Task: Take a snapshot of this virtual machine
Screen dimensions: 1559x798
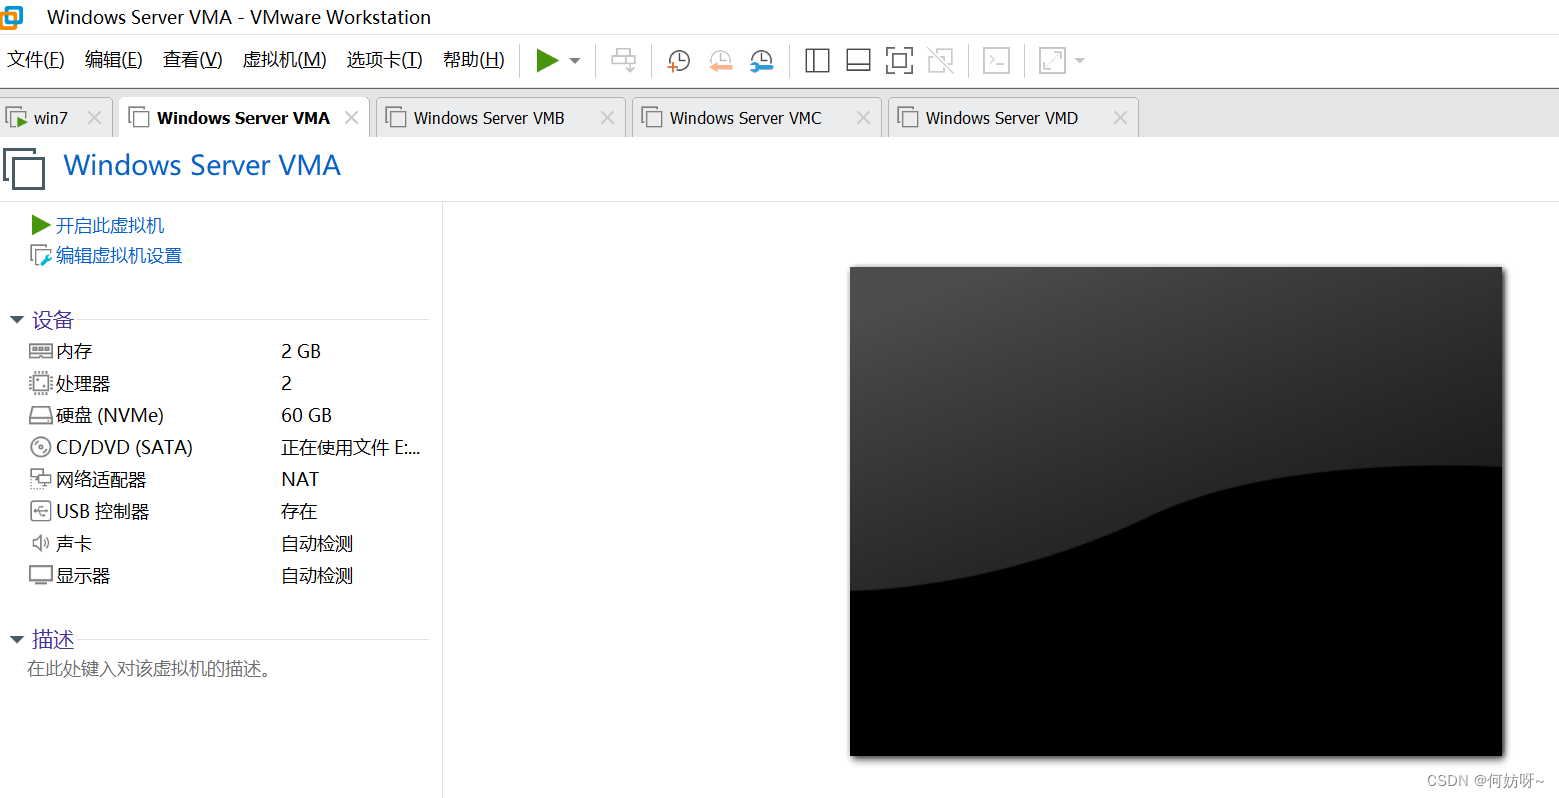Action: click(x=679, y=60)
